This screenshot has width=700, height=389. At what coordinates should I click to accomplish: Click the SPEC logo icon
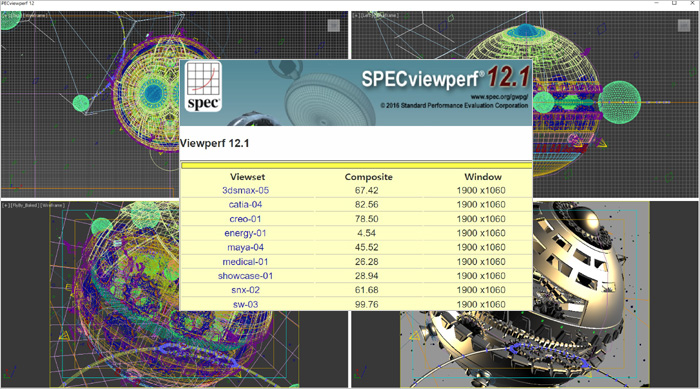[203, 87]
